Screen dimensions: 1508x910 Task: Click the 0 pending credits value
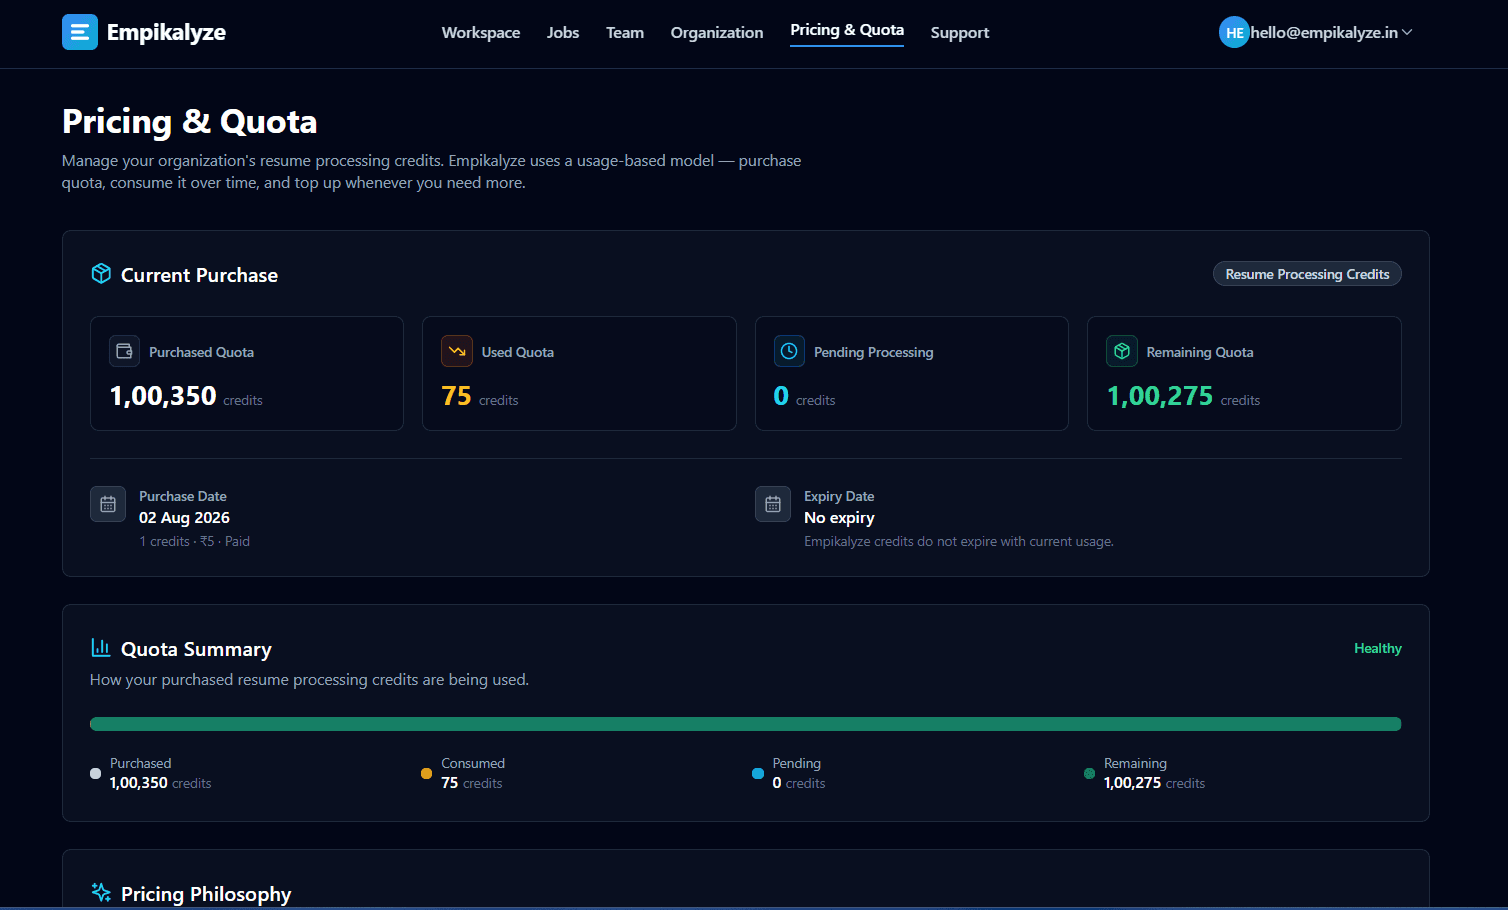(x=781, y=396)
